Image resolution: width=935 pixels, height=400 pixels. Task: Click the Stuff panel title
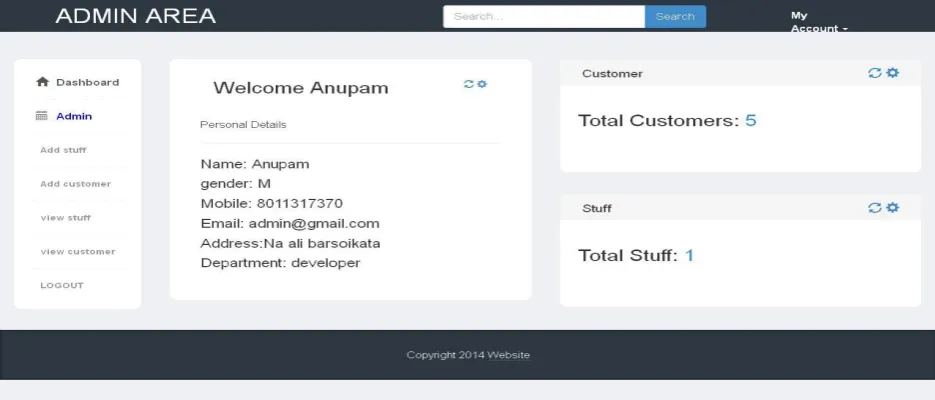tap(597, 209)
